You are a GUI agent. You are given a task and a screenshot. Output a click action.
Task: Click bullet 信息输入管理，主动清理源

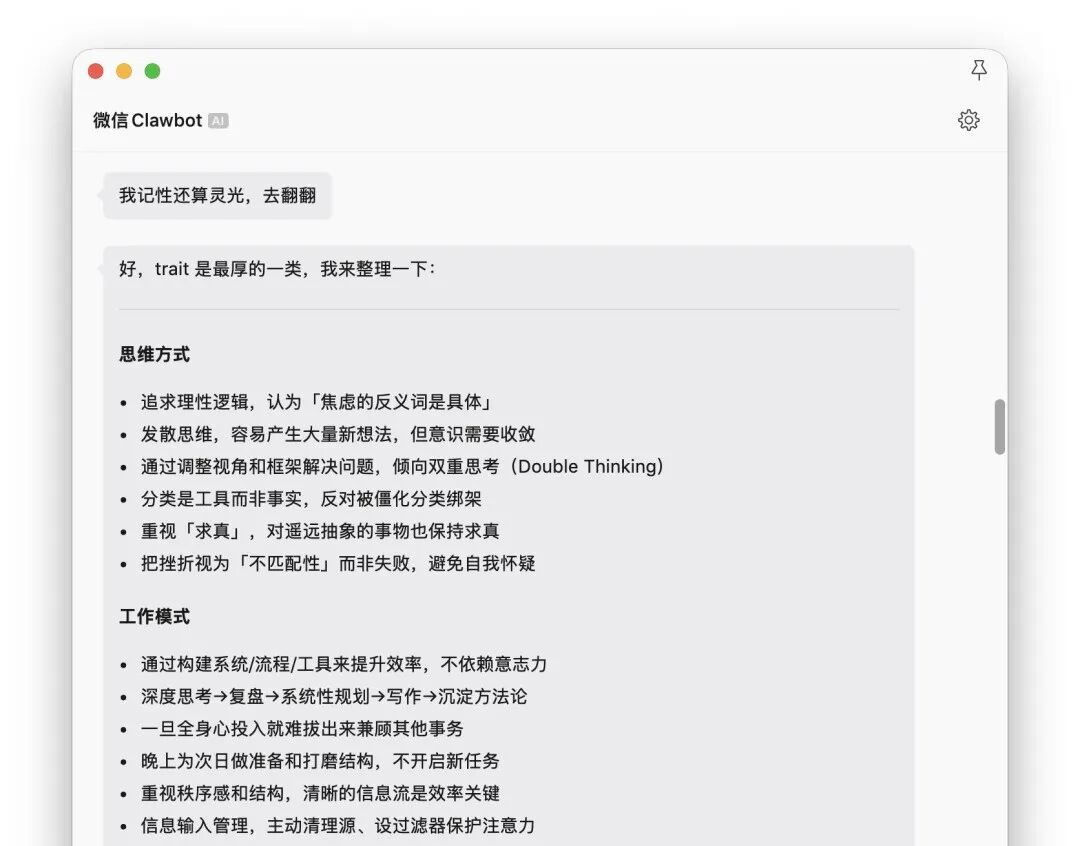(x=338, y=826)
